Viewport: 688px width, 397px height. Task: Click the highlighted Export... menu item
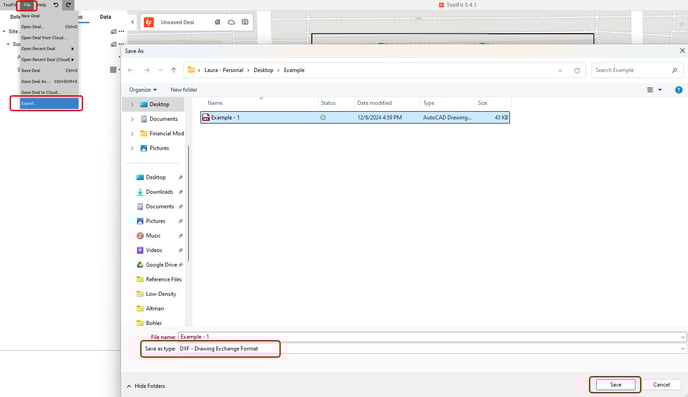point(49,104)
